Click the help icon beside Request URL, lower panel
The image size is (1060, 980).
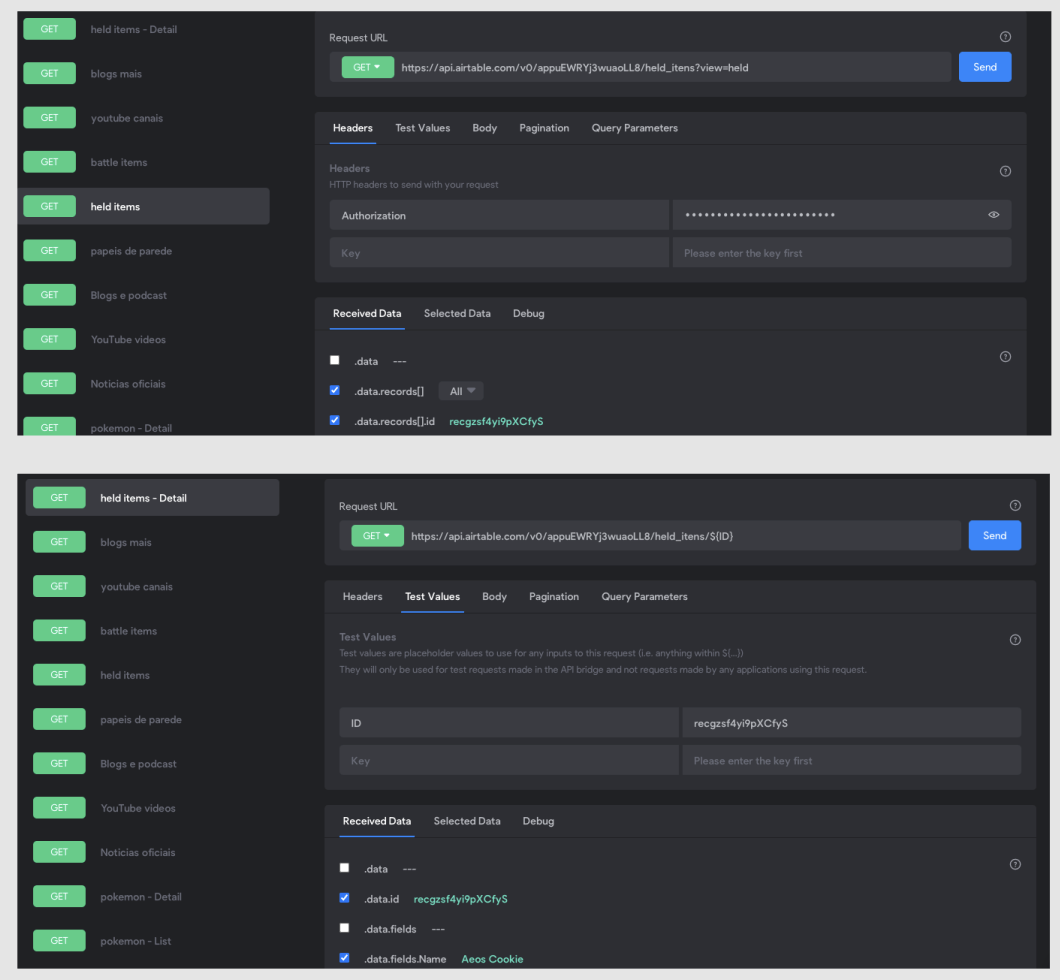click(1015, 506)
